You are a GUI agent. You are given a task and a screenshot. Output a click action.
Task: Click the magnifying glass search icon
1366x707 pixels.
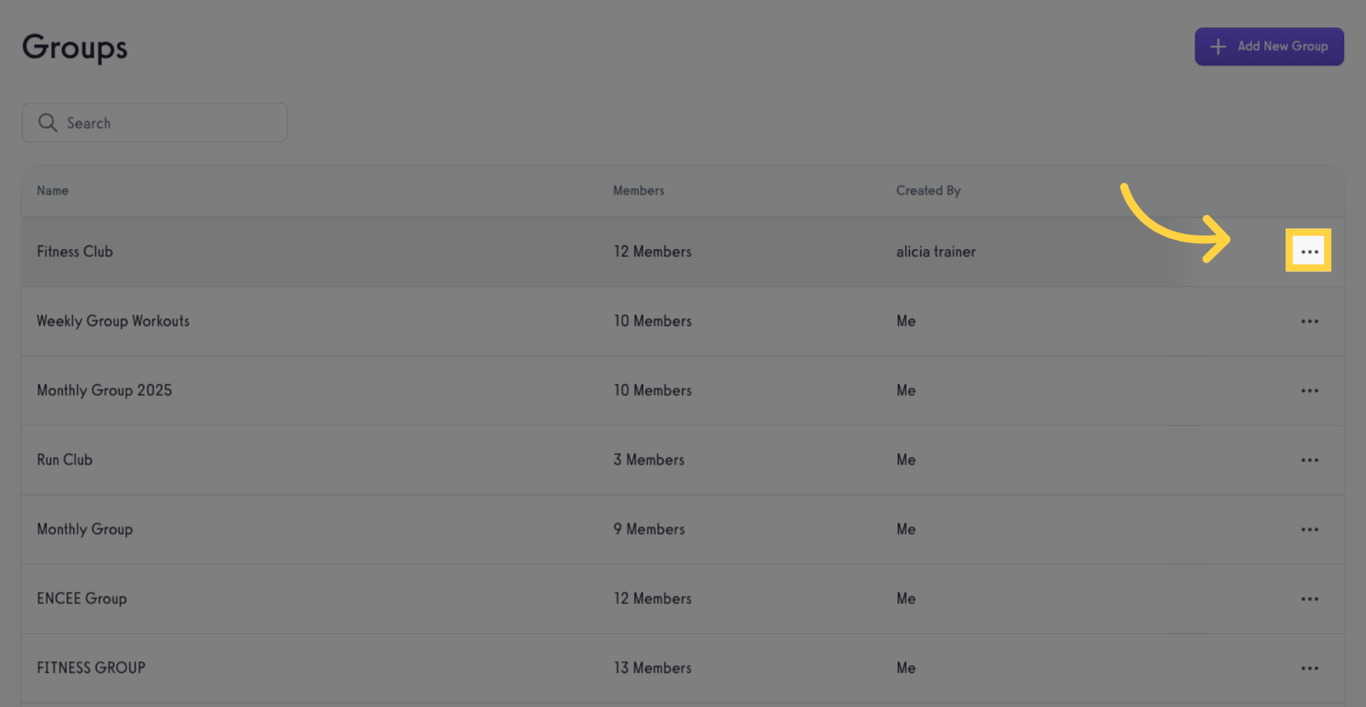(x=47, y=123)
